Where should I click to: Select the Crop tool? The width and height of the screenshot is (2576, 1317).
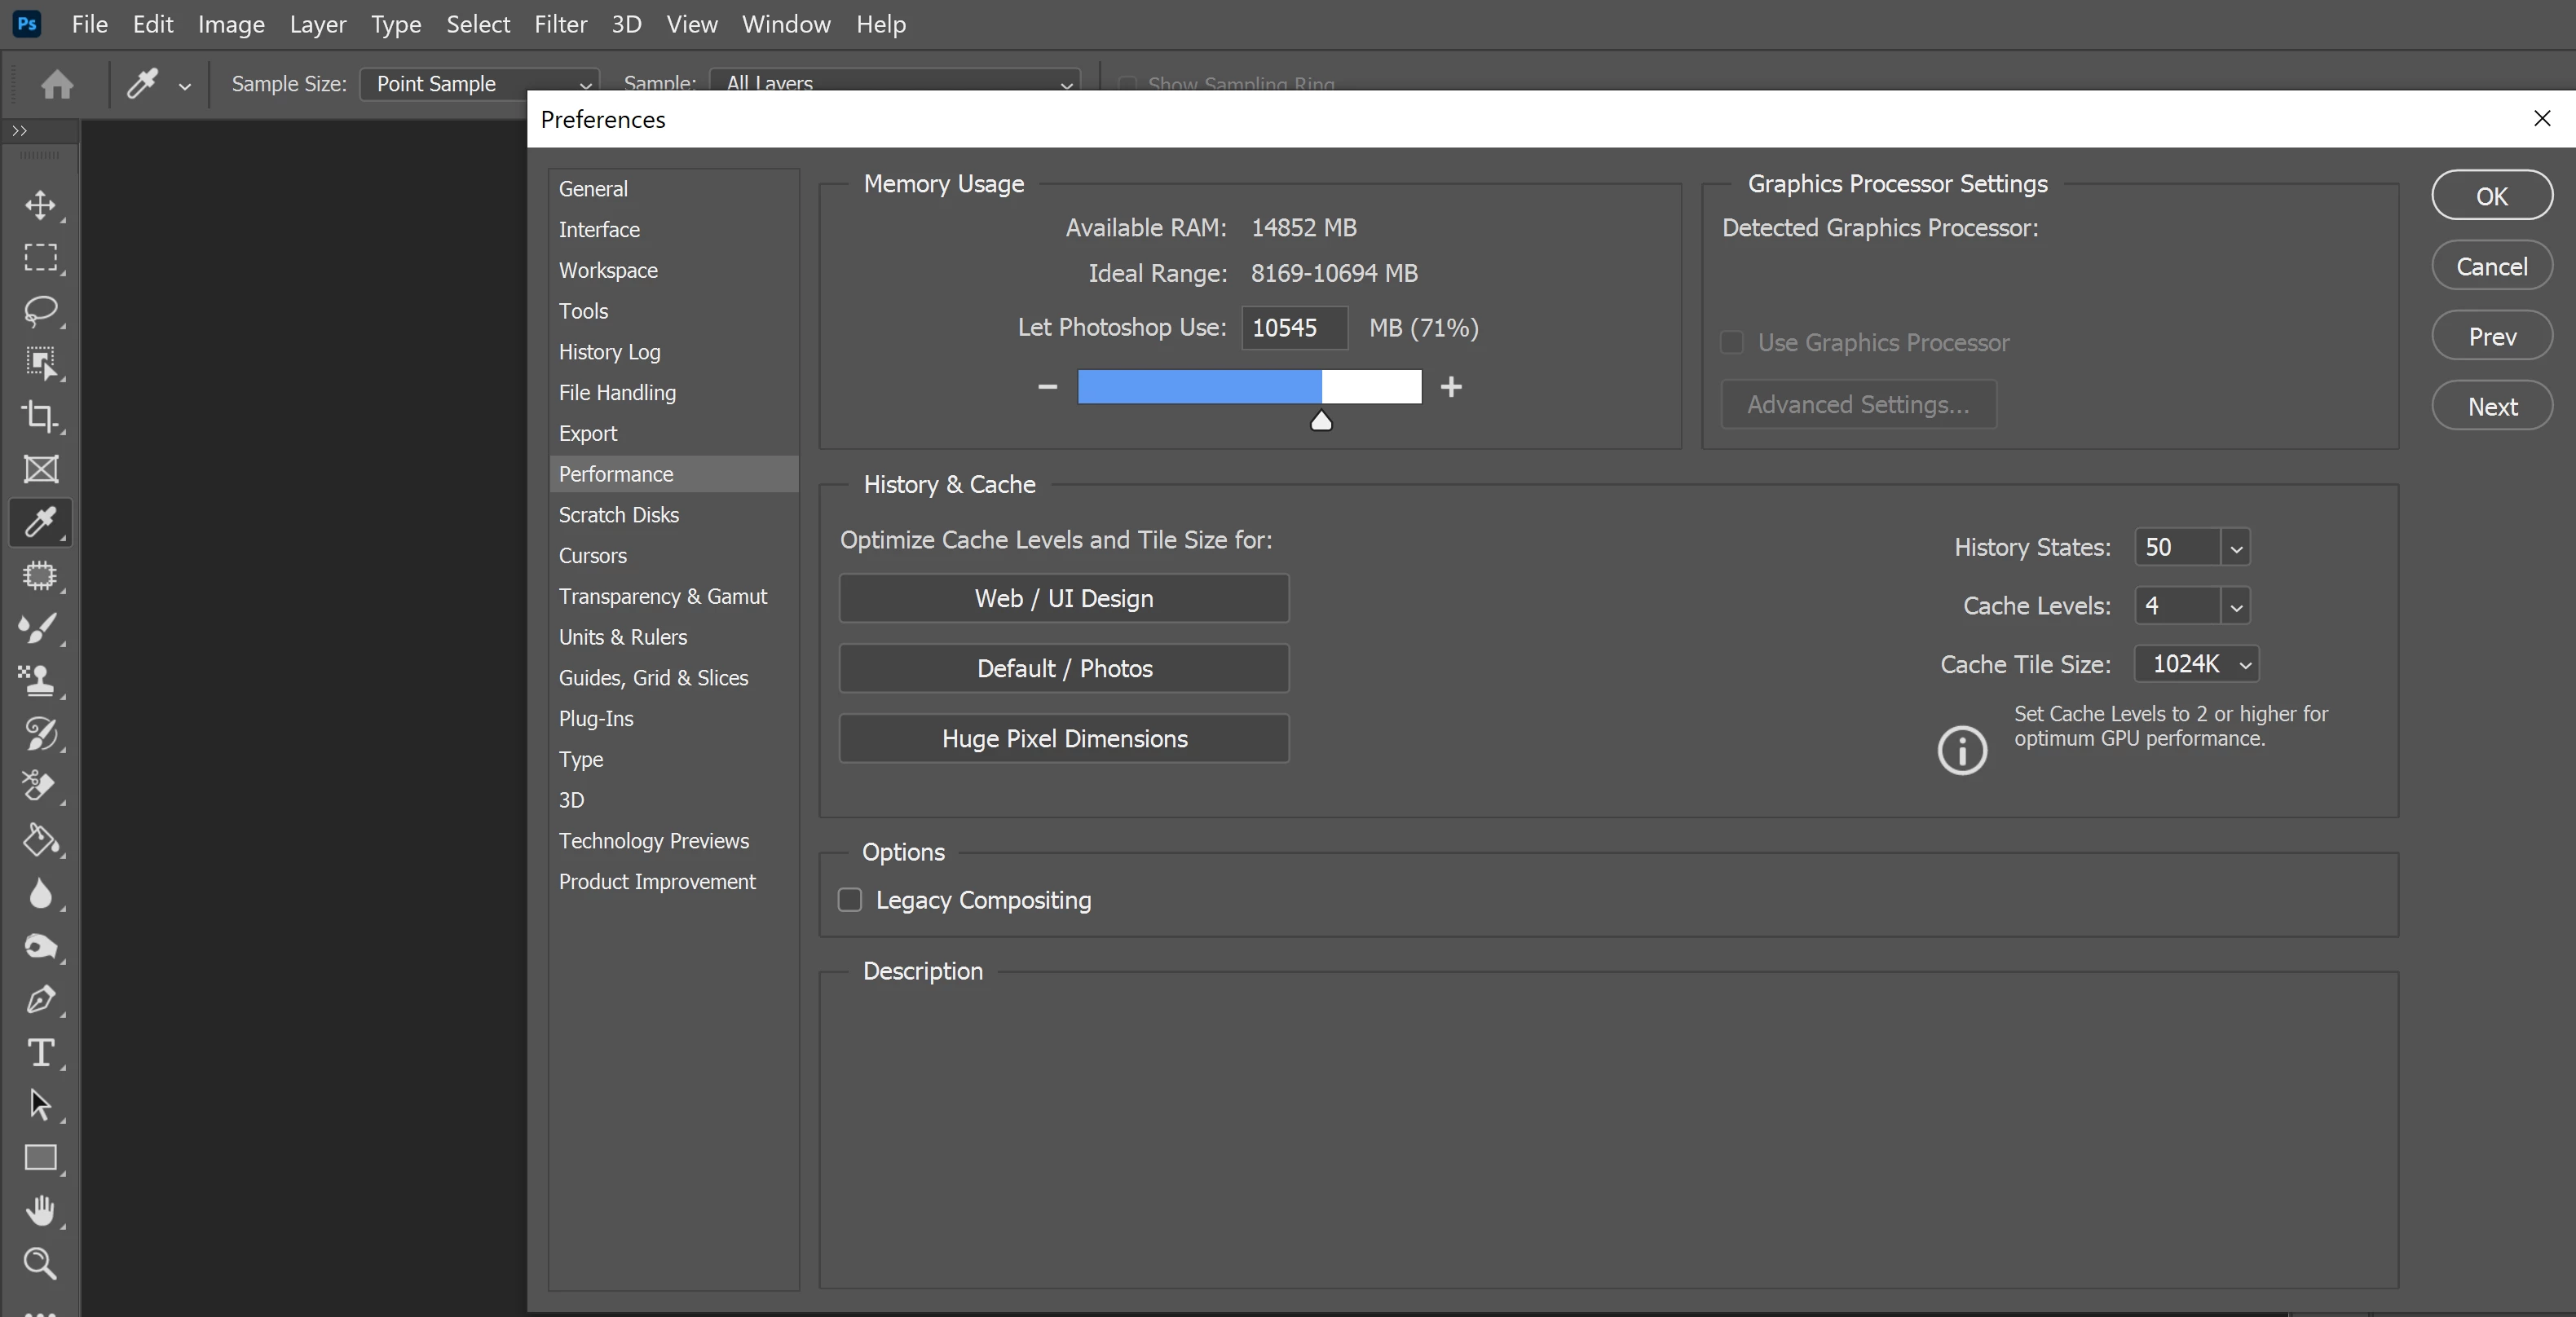40,416
